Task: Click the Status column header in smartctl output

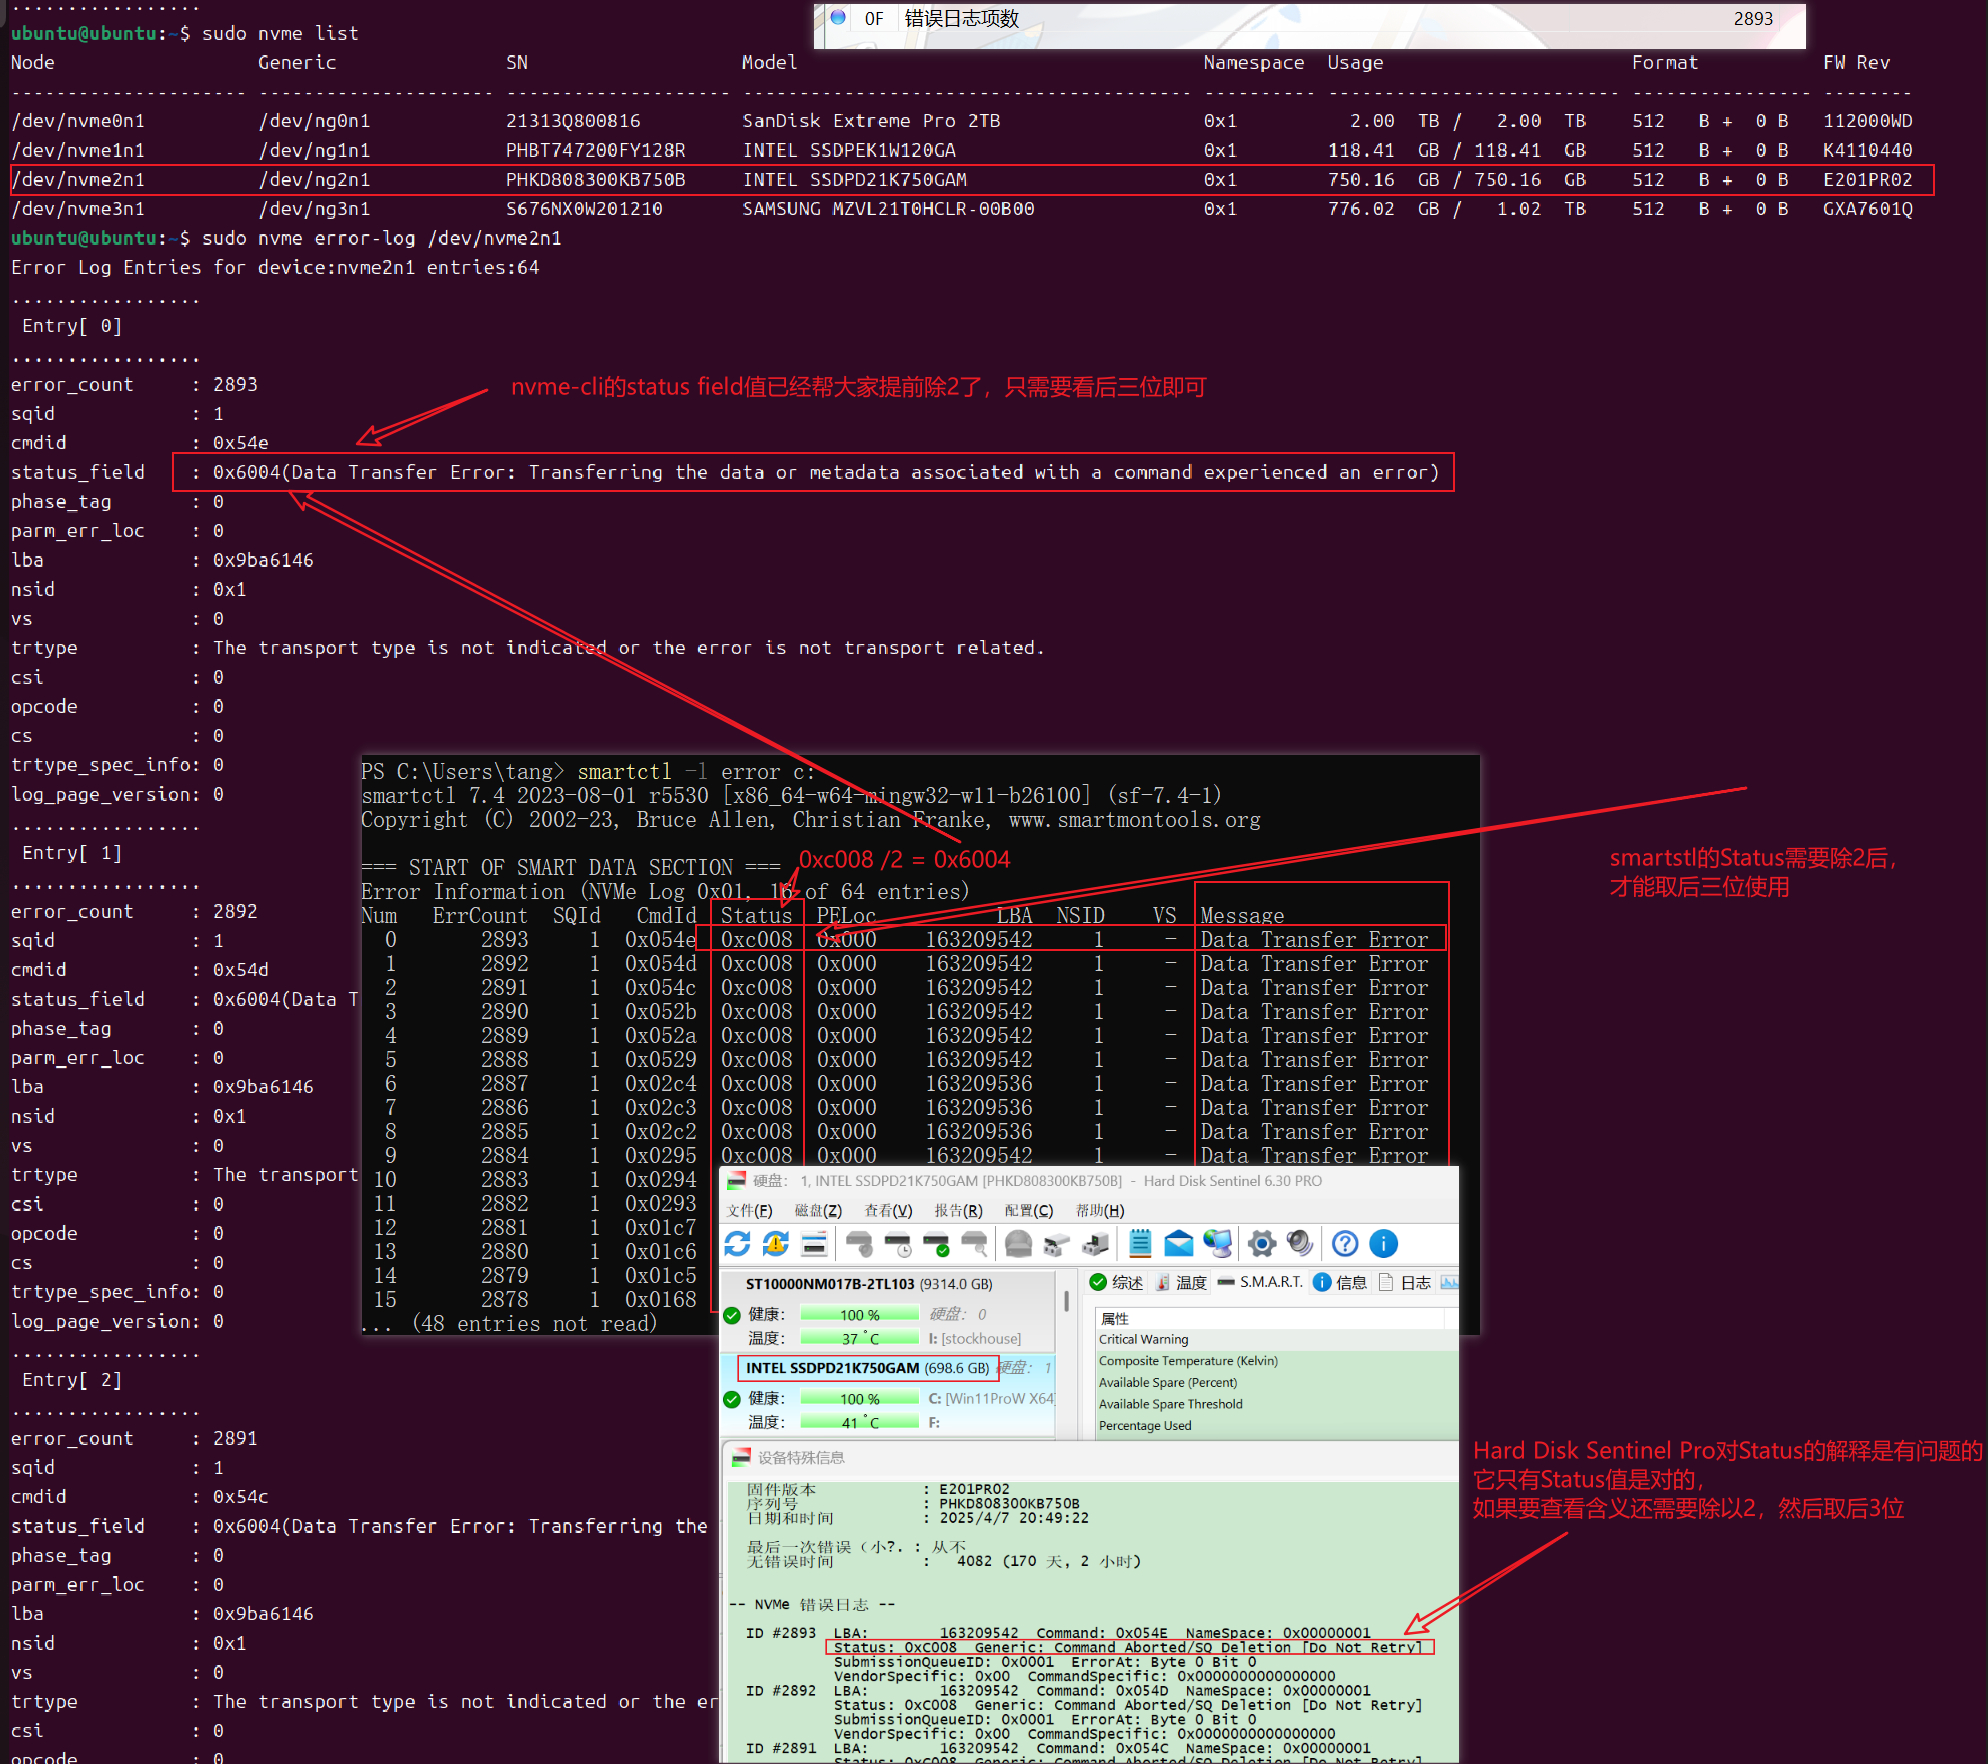Action: (x=756, y=915)
